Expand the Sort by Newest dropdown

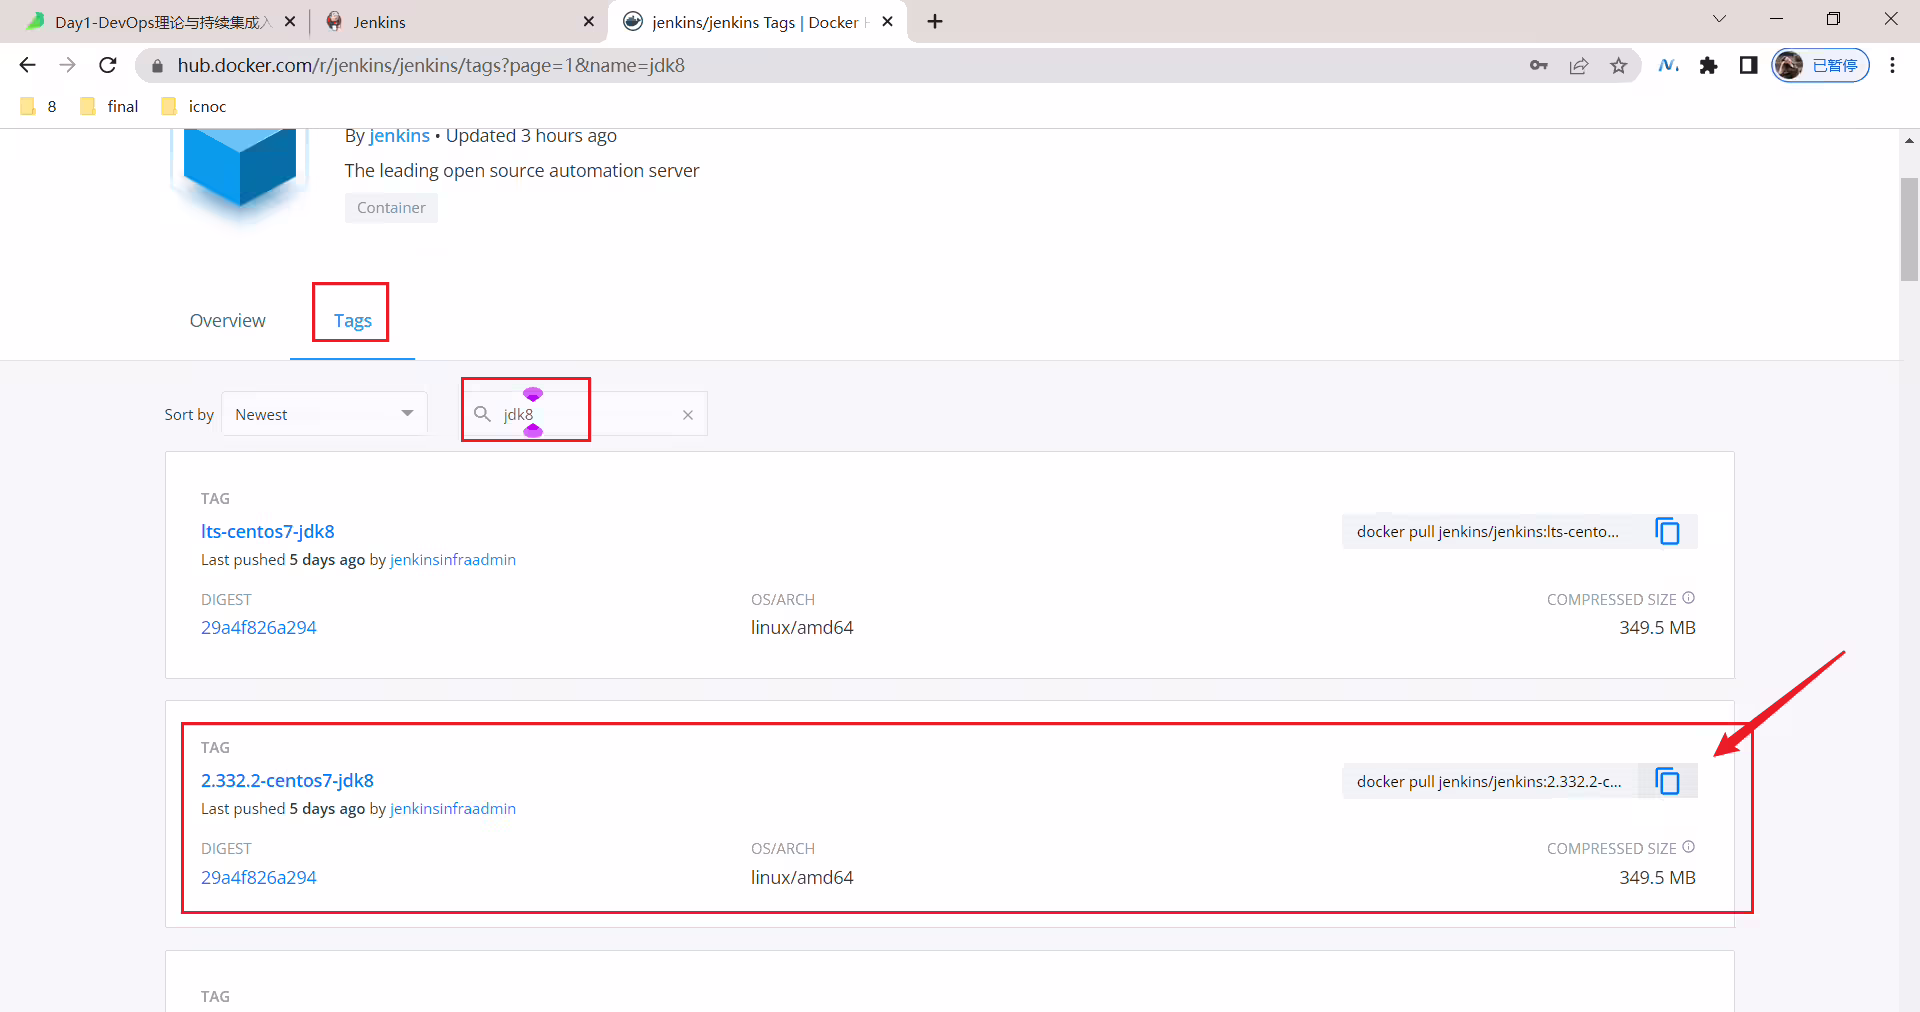(324, 414)
